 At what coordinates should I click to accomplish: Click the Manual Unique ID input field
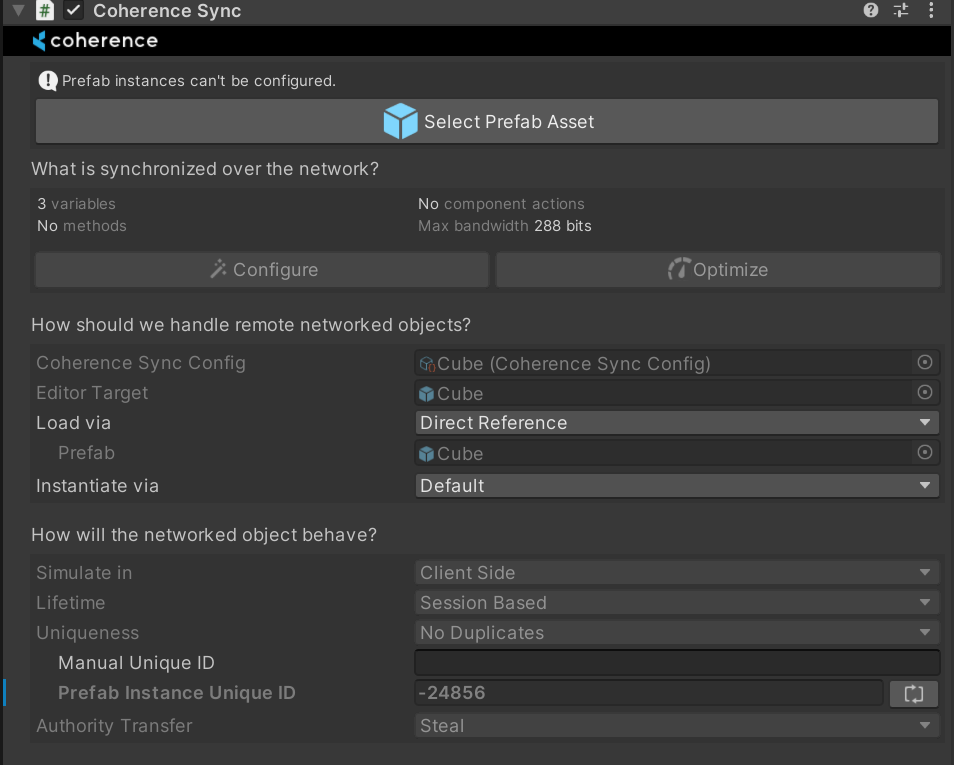[x=677, y=663]
